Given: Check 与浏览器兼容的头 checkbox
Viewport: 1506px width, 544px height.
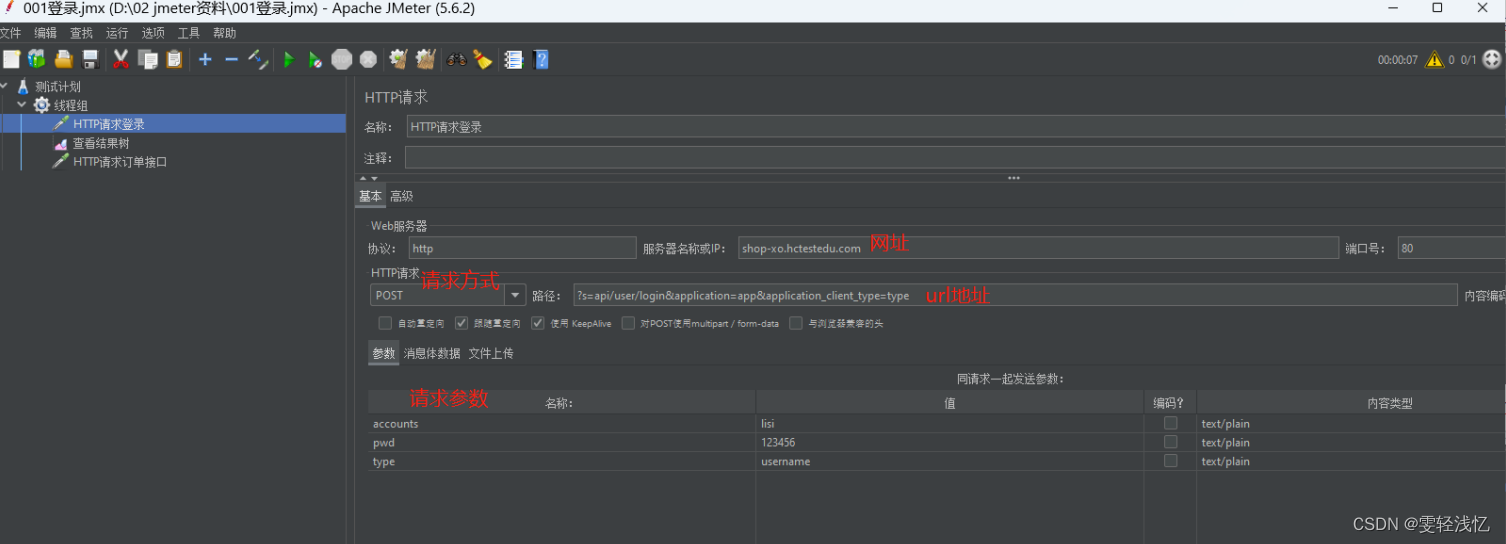Looking at the screenshot, I should (x=796, y=323).
